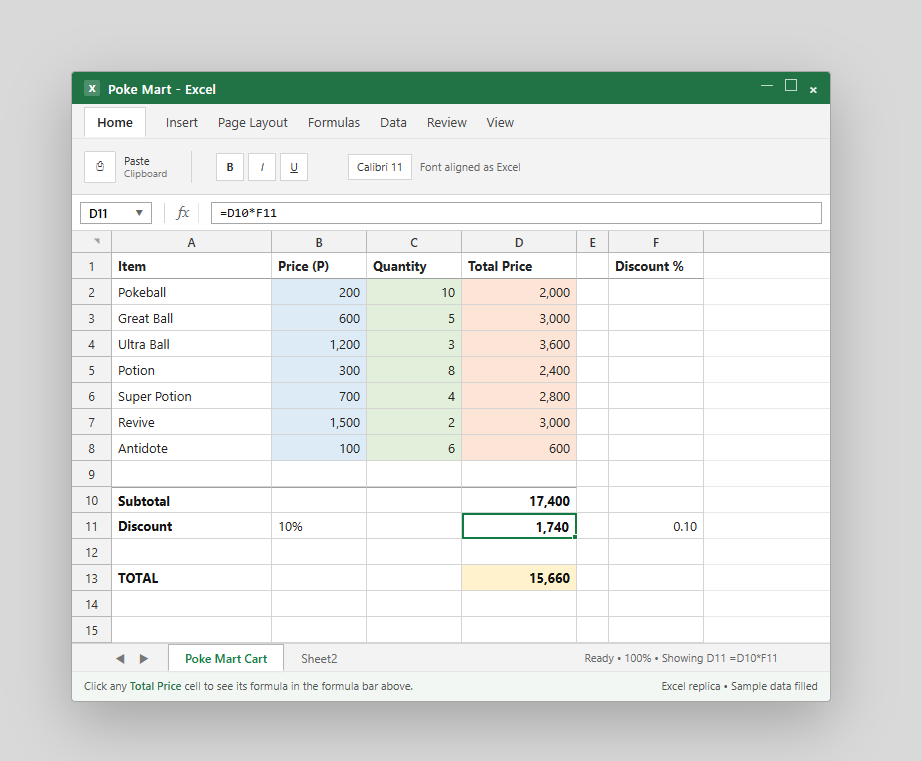Select row 9 header

[x=92, y=474]
